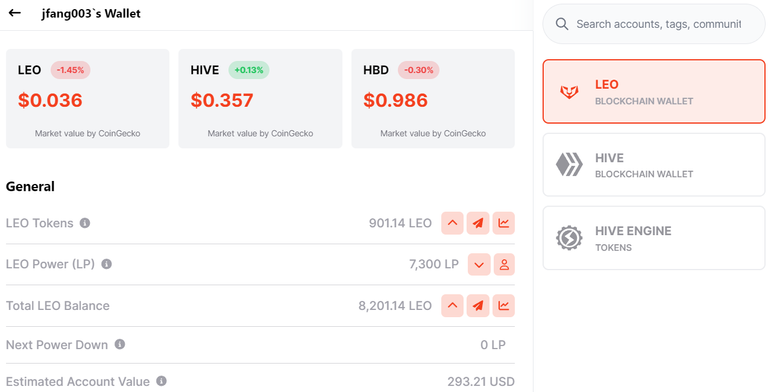Click the LEO lion logo icon
The height and width of the screenshot is (392, 768).
click(x=569, y=92)
